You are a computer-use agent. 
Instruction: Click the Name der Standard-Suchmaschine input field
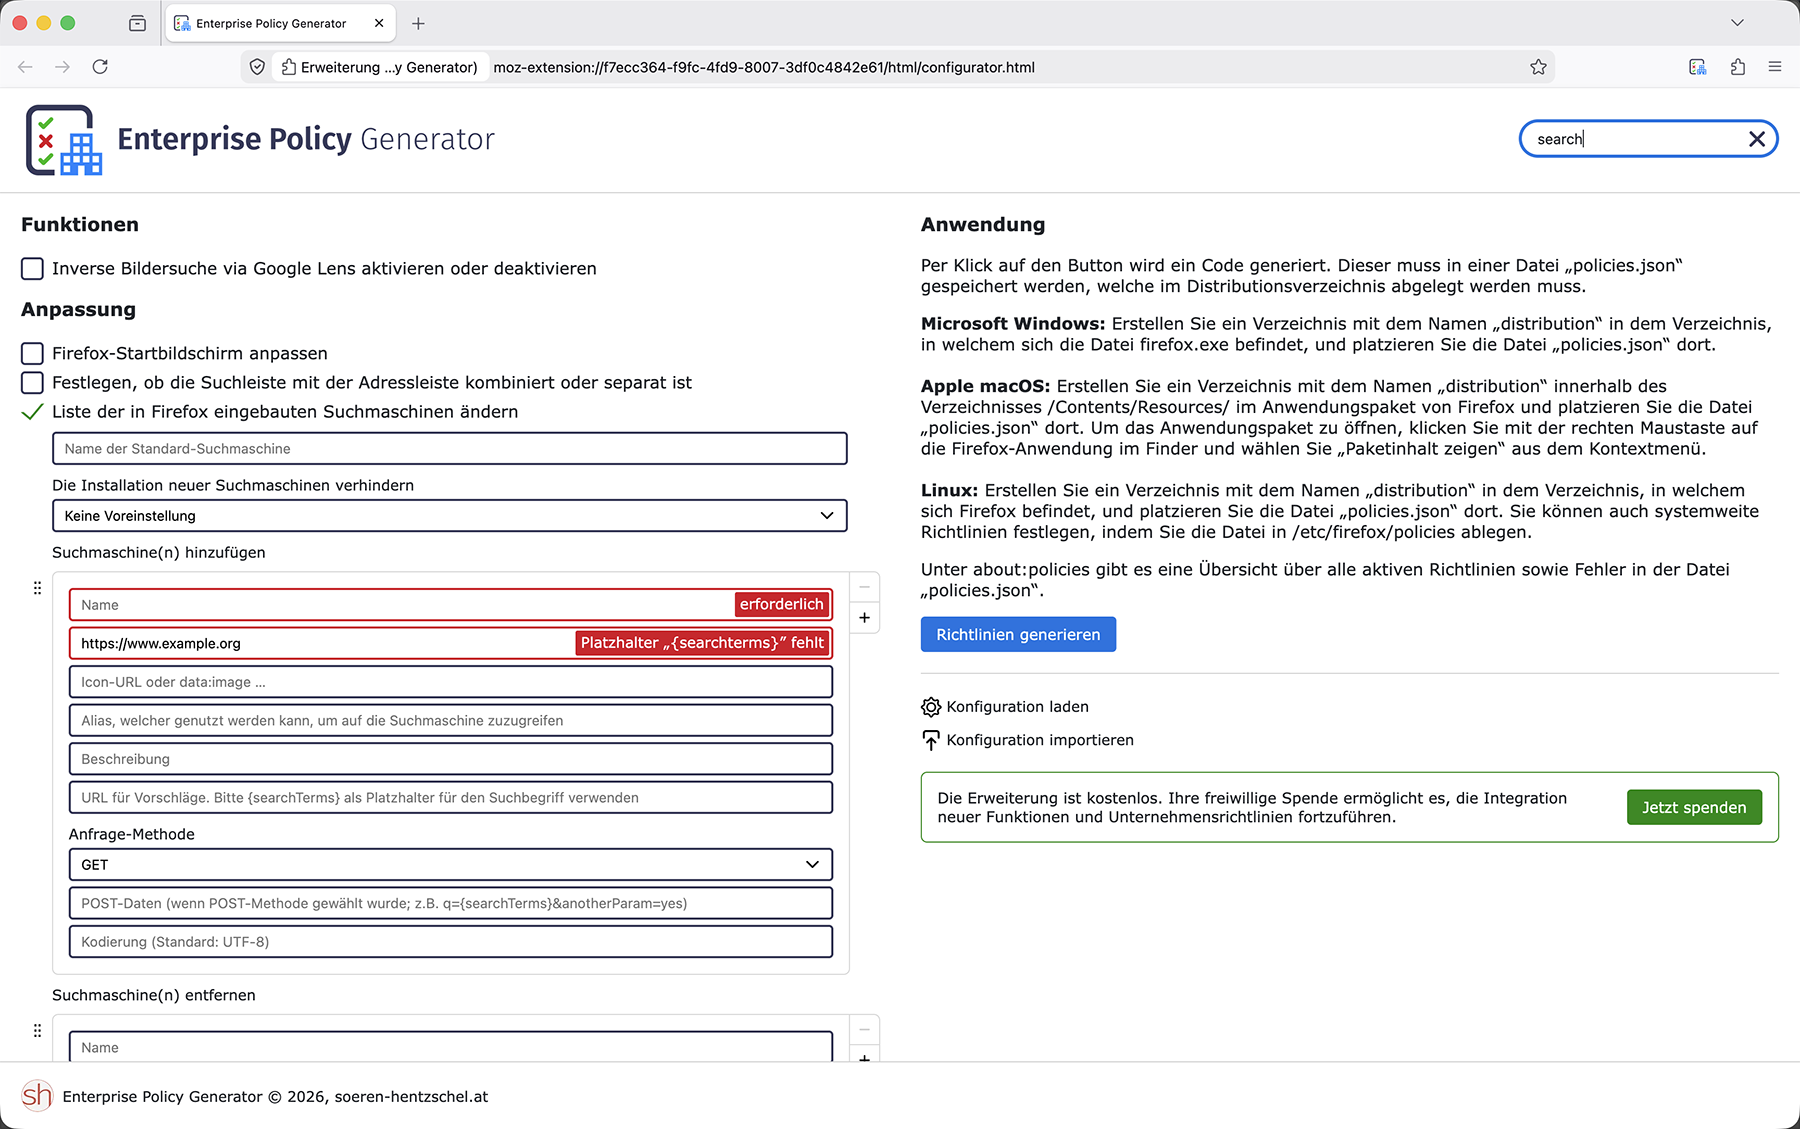pyautogui.click(x=449, y=449)
